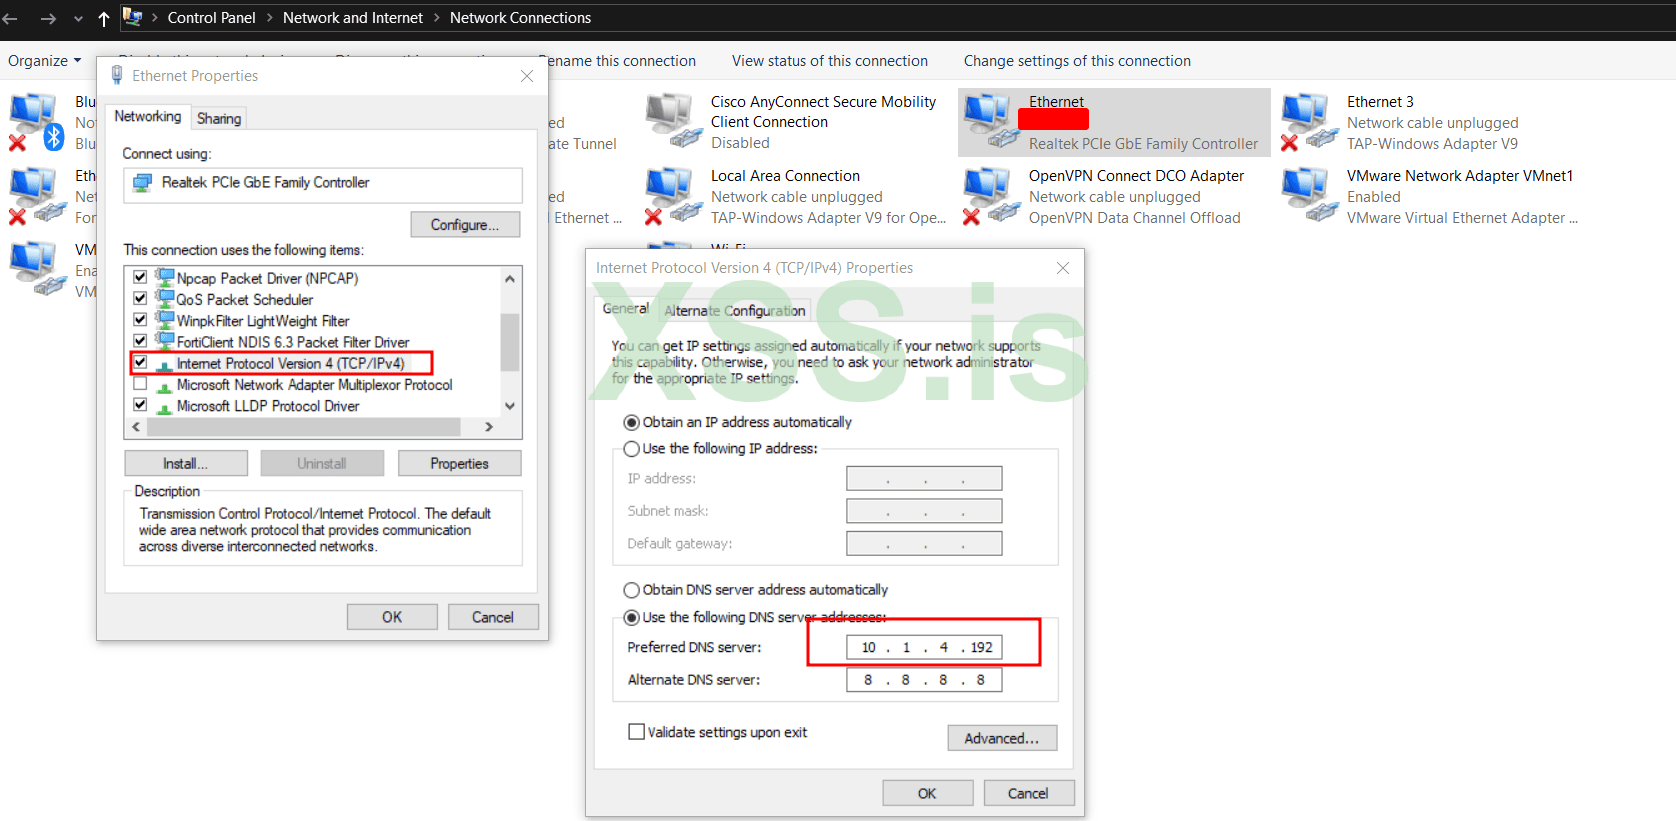Click the items list scroll right arrow
The width and height of the screenshot is (1676, 821).
click(489, 427)
